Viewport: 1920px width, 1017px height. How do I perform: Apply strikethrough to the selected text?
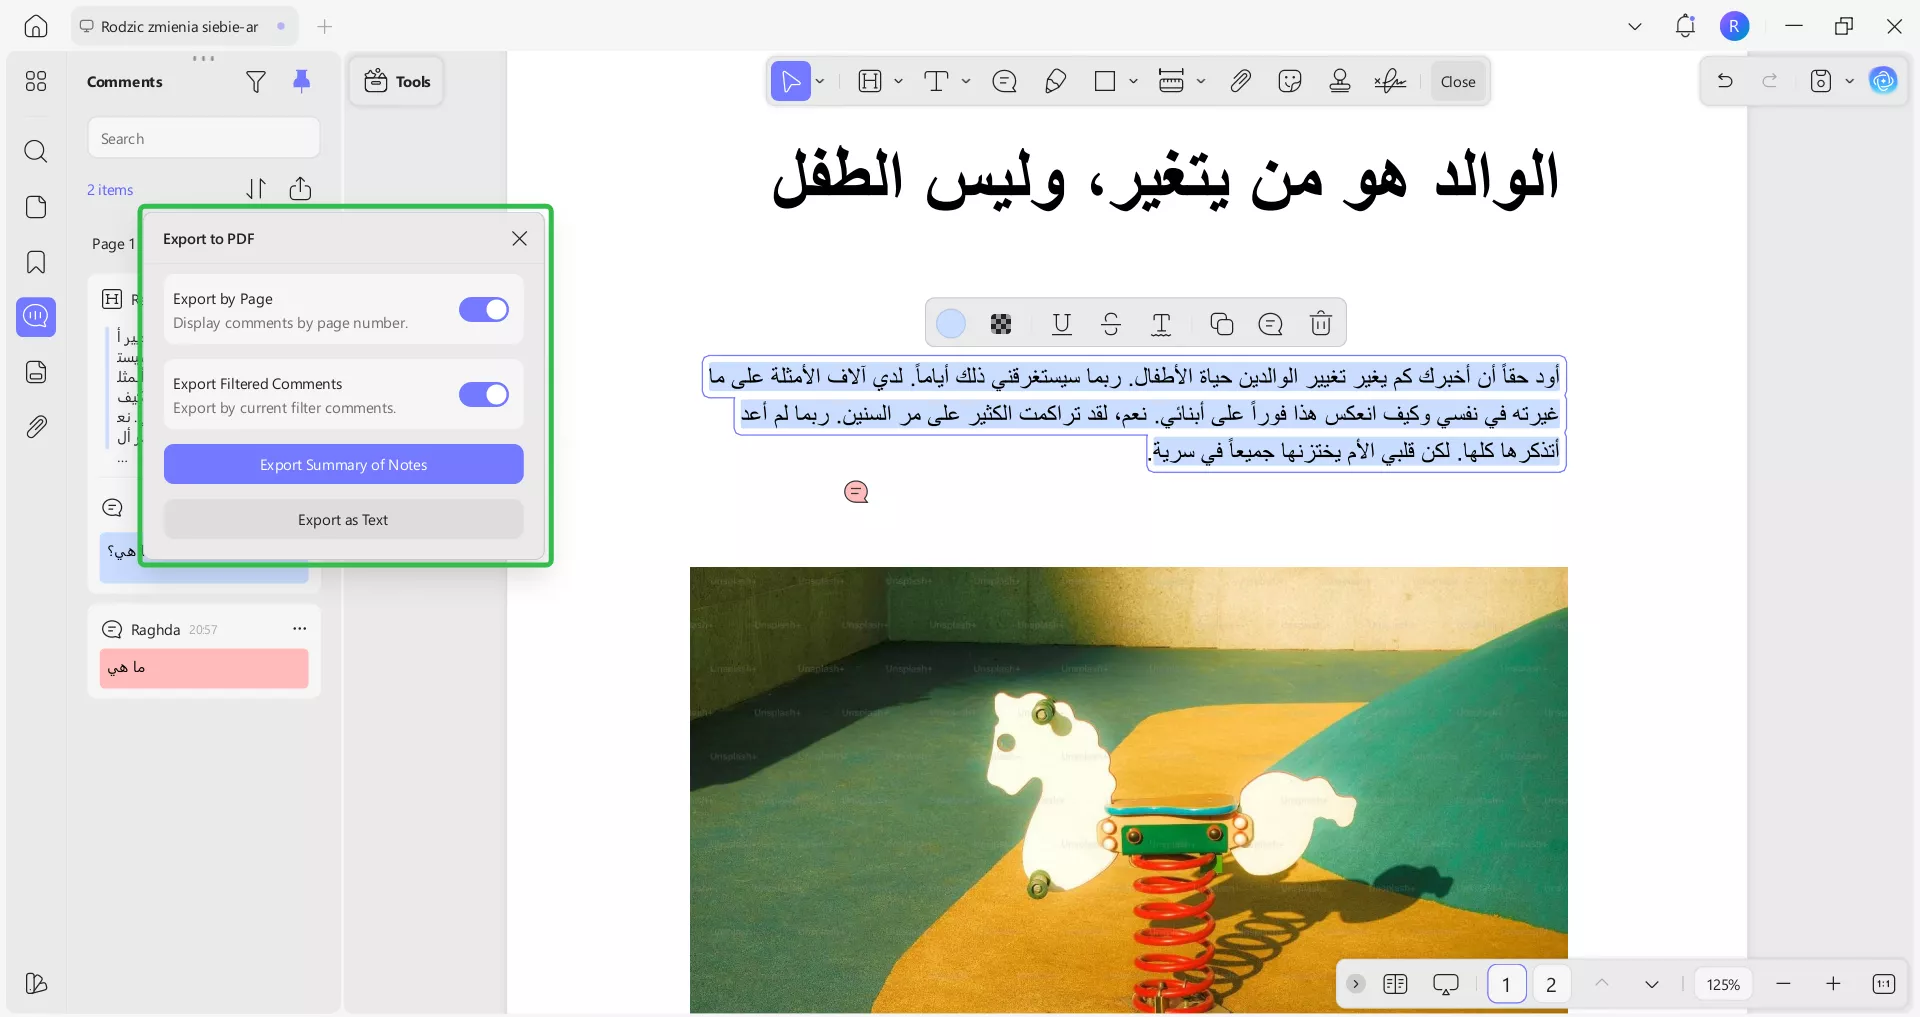click(x=1111, y=323)
